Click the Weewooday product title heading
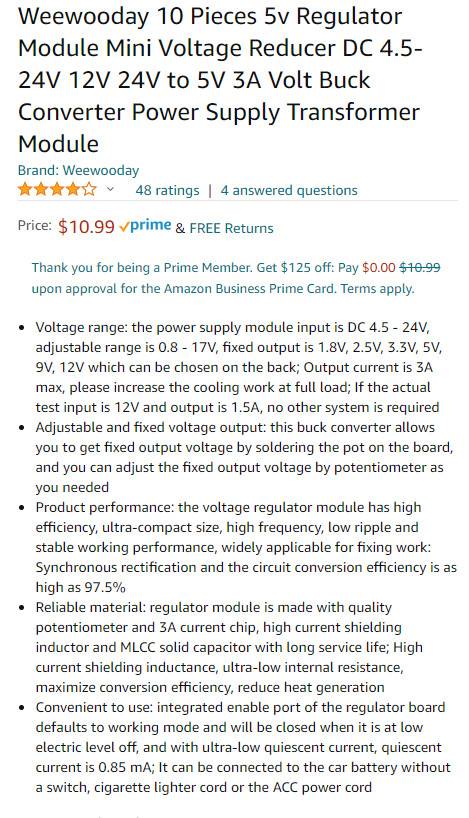This screenshot has height=818, width=469. [220, 80]
